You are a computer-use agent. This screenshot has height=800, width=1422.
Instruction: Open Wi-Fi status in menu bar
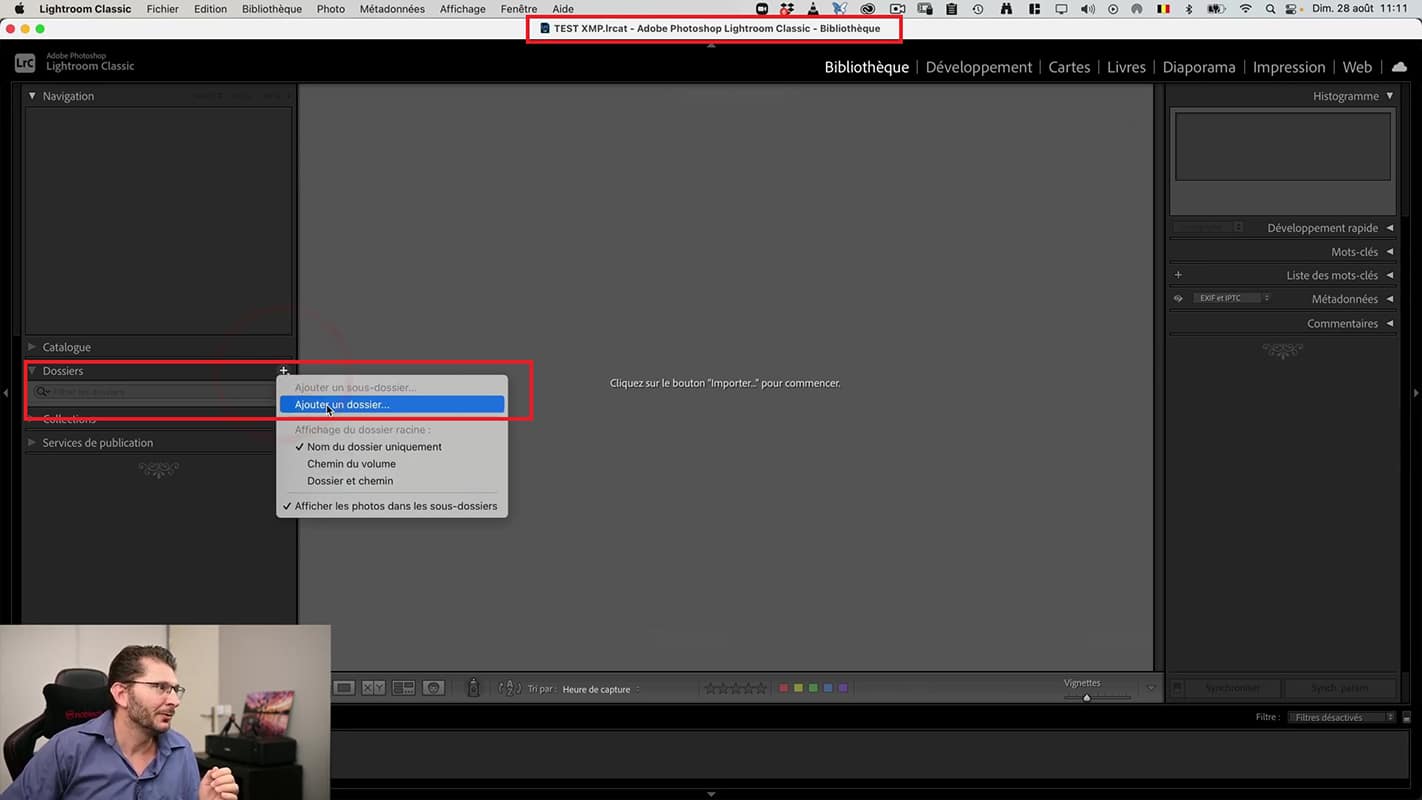pos(1245,9)
